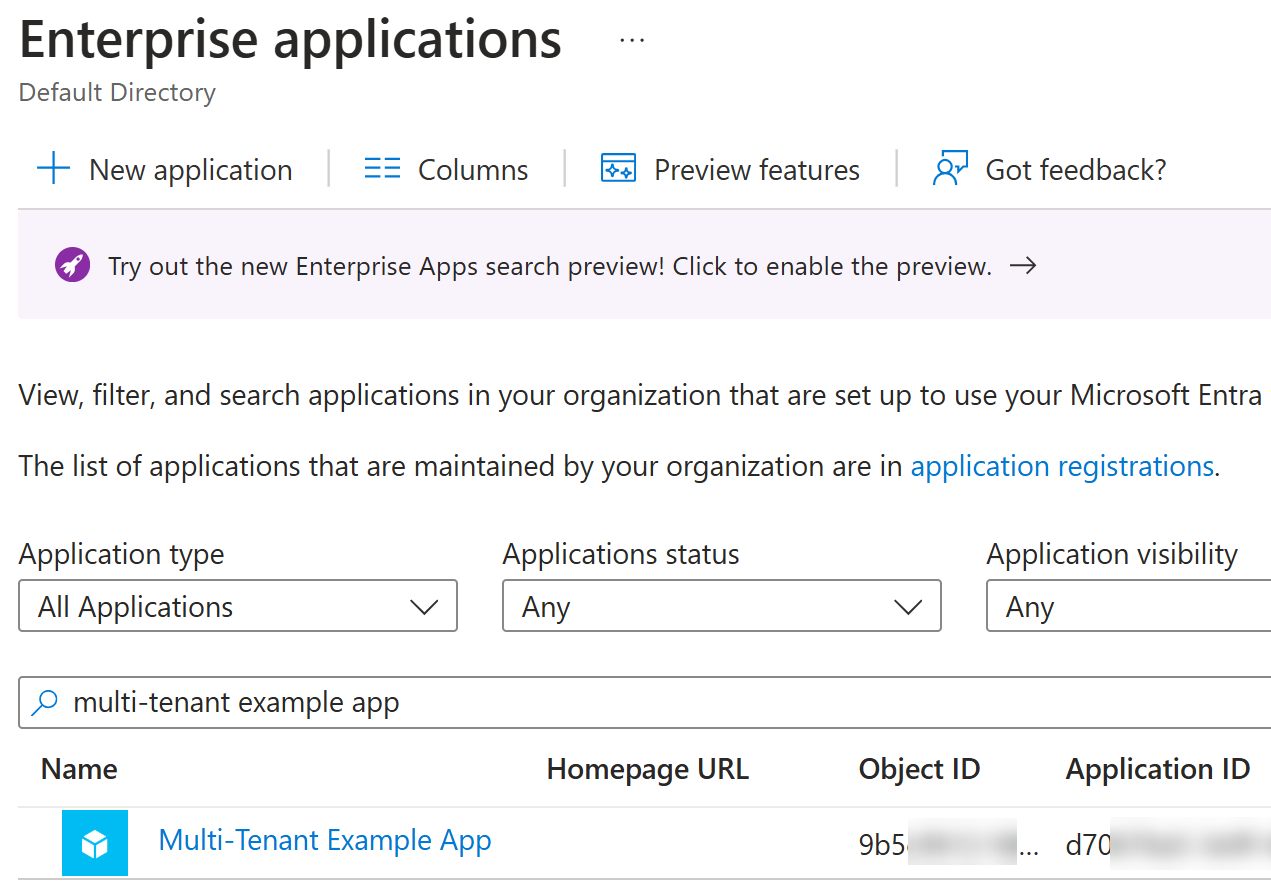Select the New application toolbar label

tap(191, 170)
